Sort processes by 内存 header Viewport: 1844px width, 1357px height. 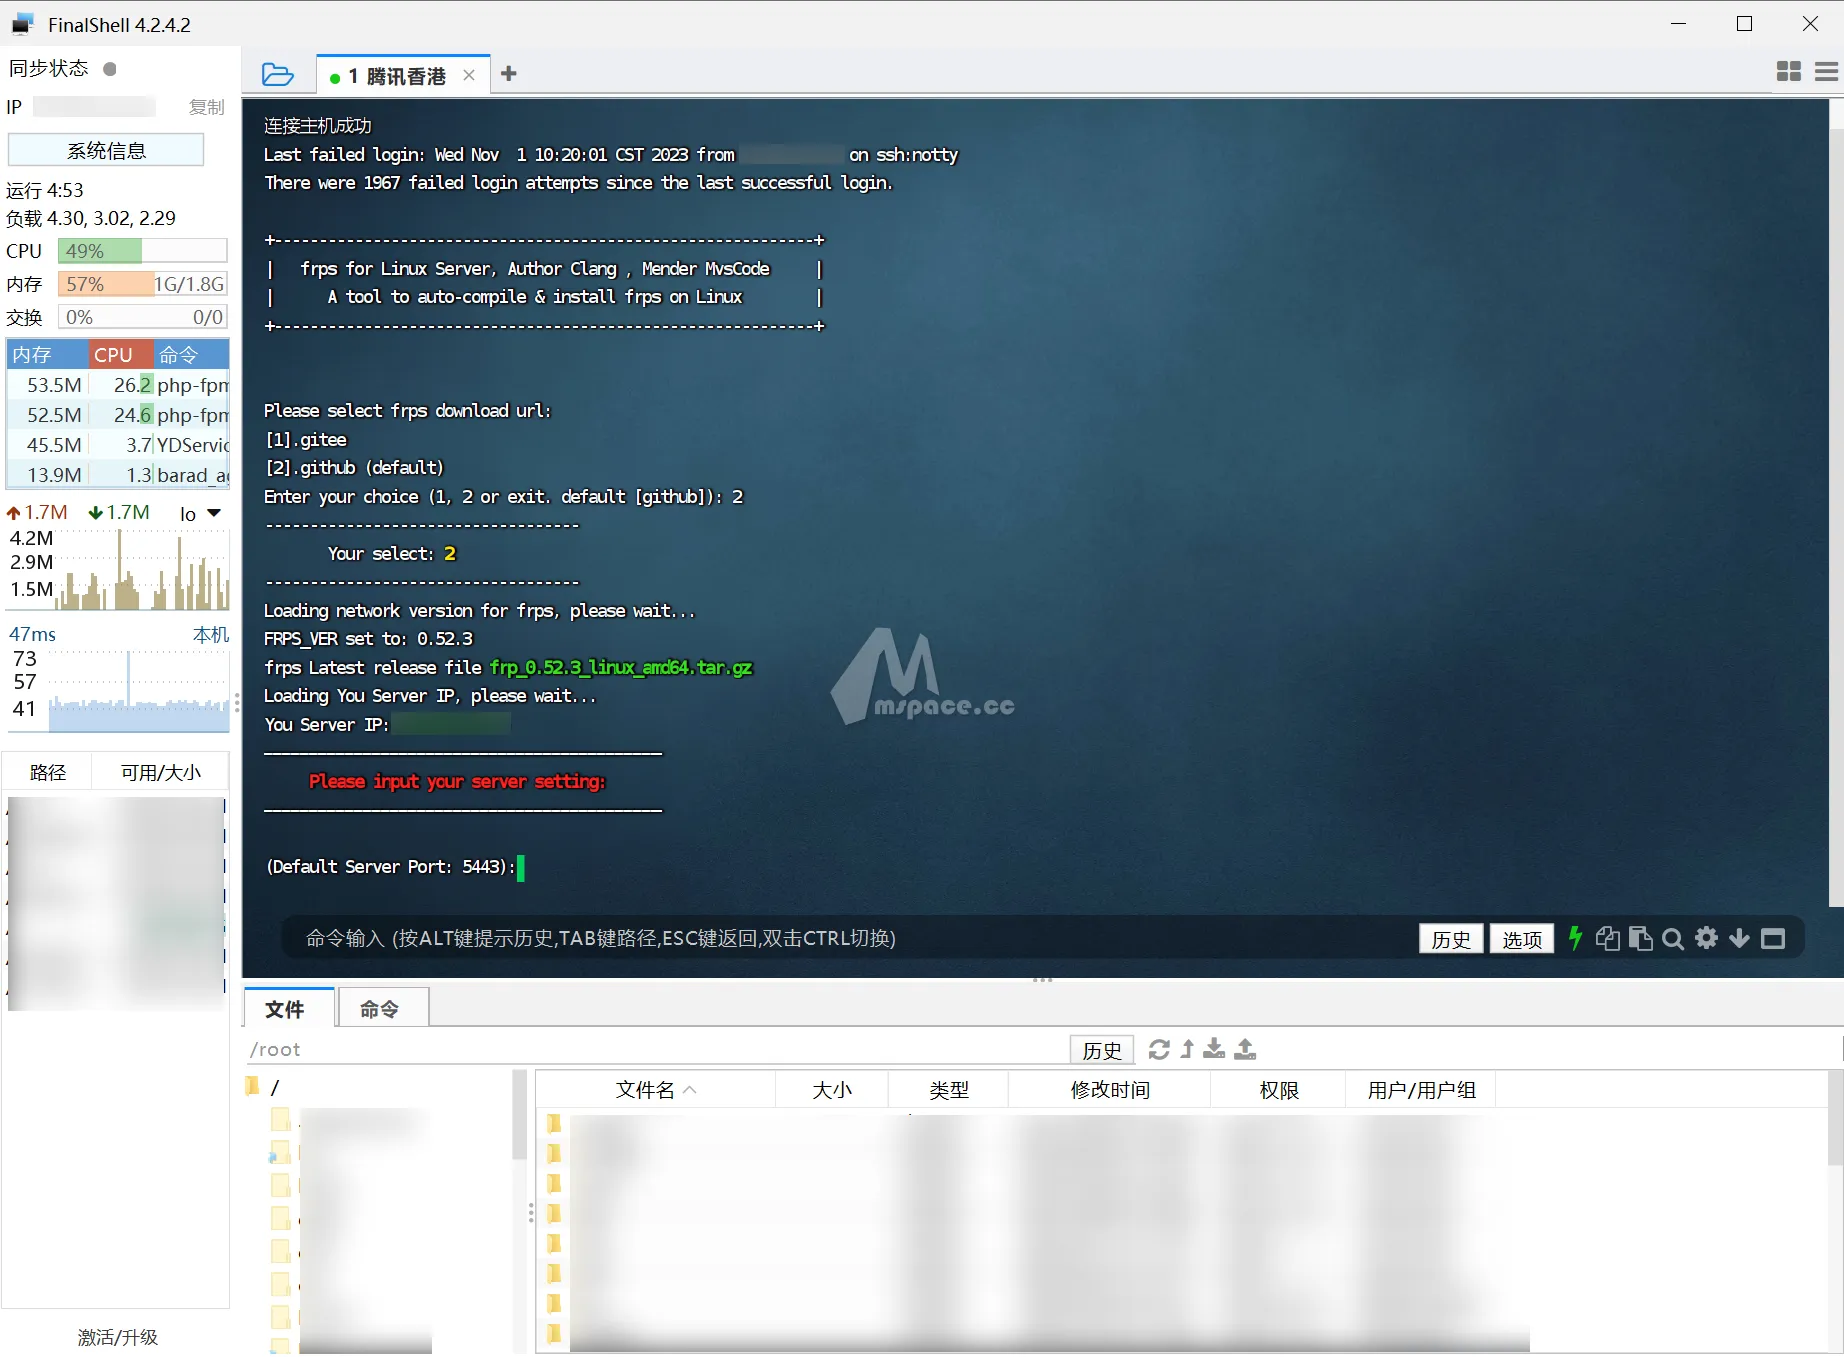tap(47, 355)
